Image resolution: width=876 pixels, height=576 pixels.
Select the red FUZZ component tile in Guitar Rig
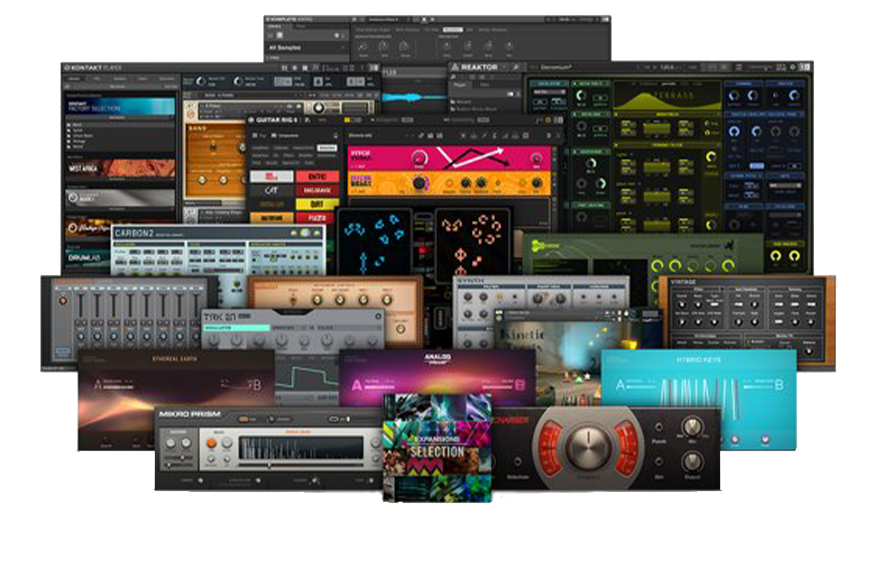317,218
